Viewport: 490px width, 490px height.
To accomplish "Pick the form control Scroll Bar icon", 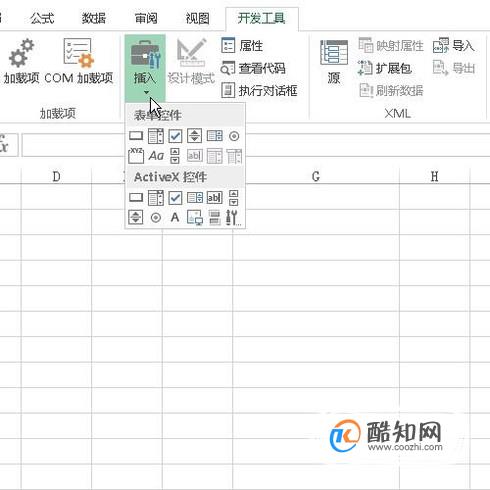I will pyautogui.click(x=175, y=155).
